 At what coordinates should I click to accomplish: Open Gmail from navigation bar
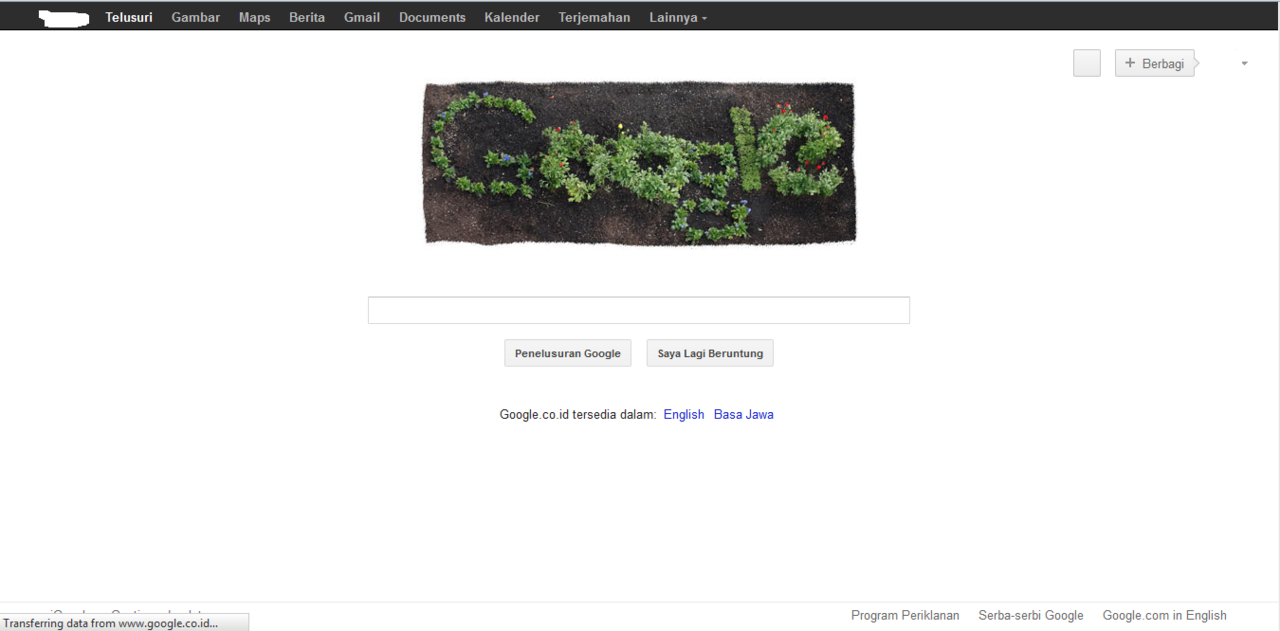362,17
